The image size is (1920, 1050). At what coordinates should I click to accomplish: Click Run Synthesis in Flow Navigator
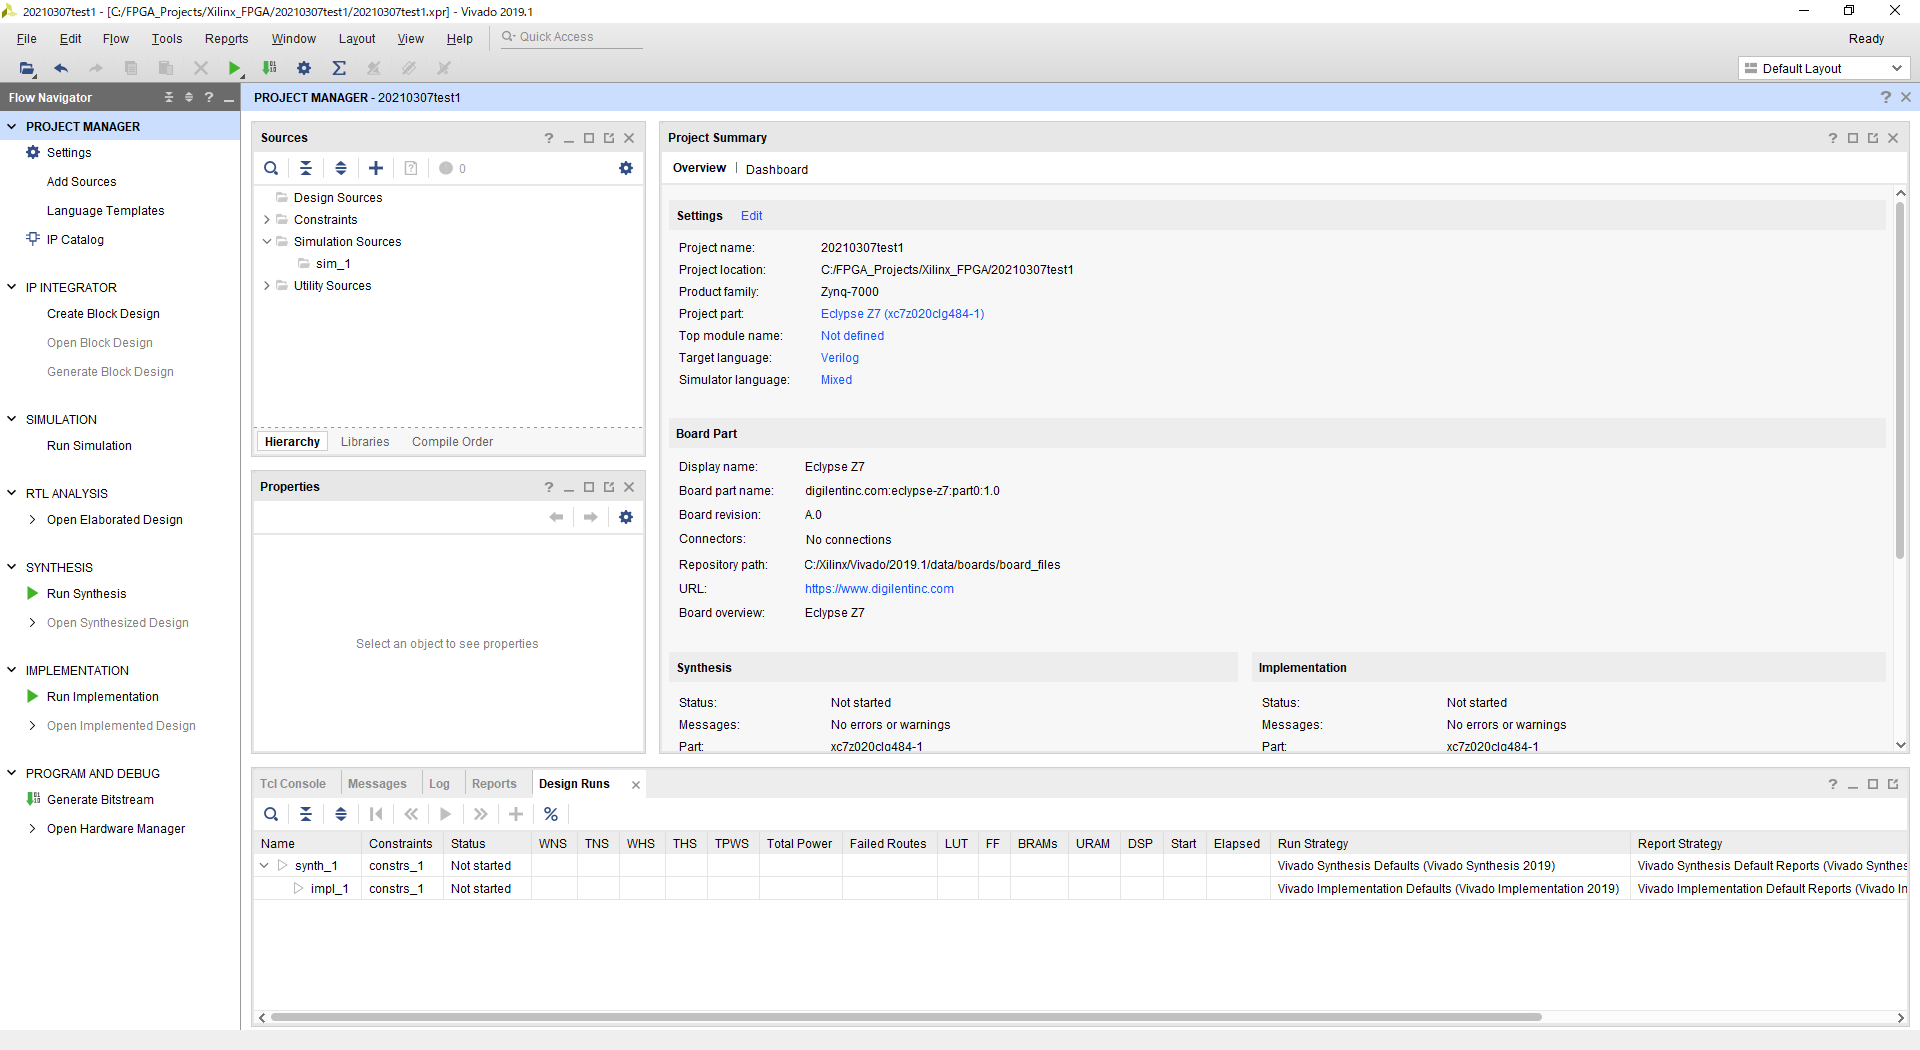tap(86, 594)
